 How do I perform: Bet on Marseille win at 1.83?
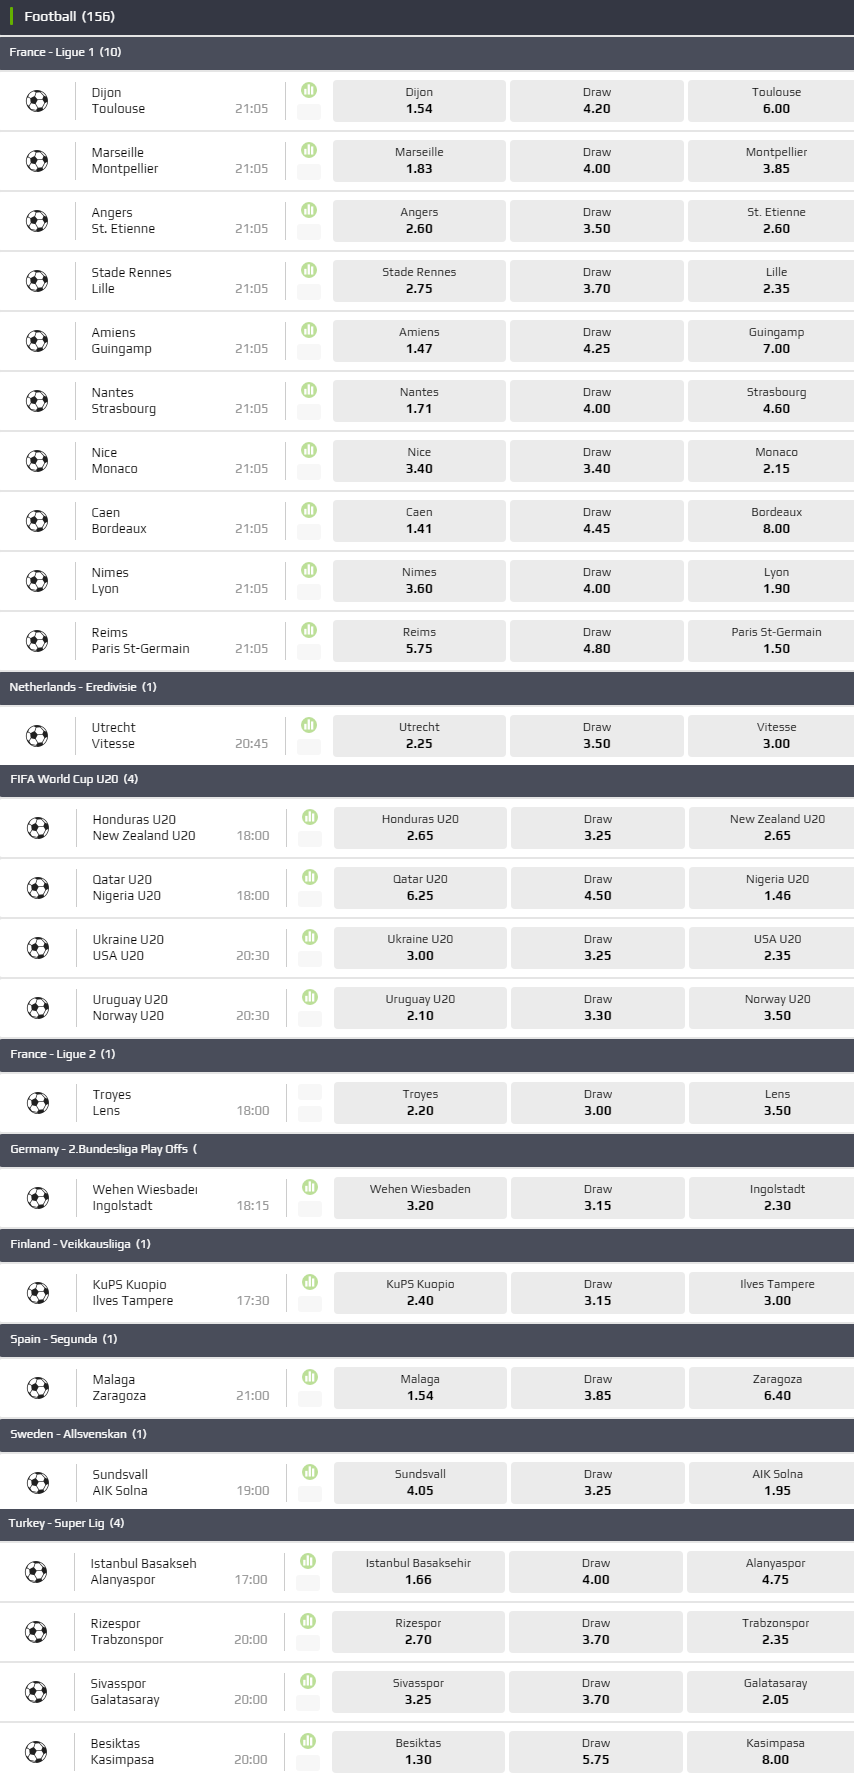419,161
